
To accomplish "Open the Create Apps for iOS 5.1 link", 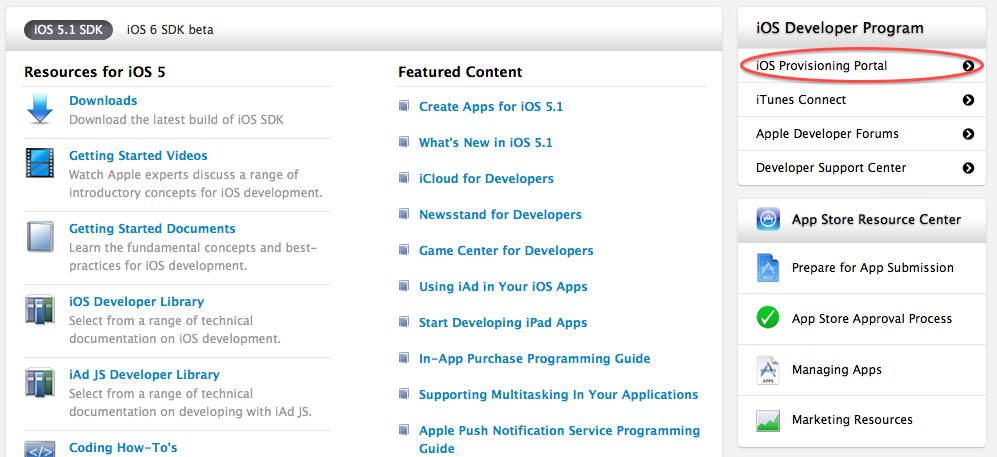I will [491, 107].
